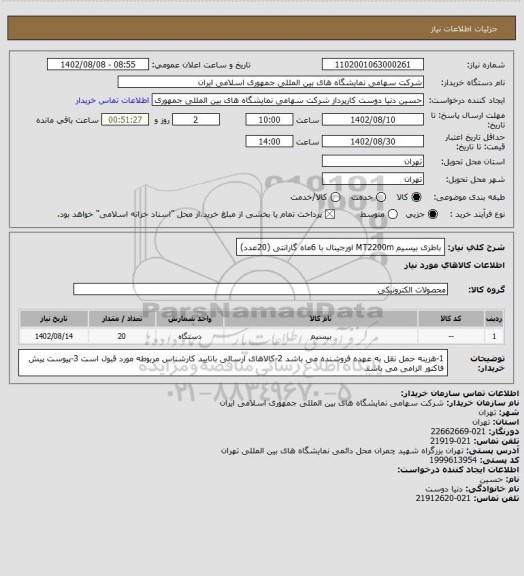
Task: Click the جزئیات اطلاعات نیاز header title
Action: 464,29
